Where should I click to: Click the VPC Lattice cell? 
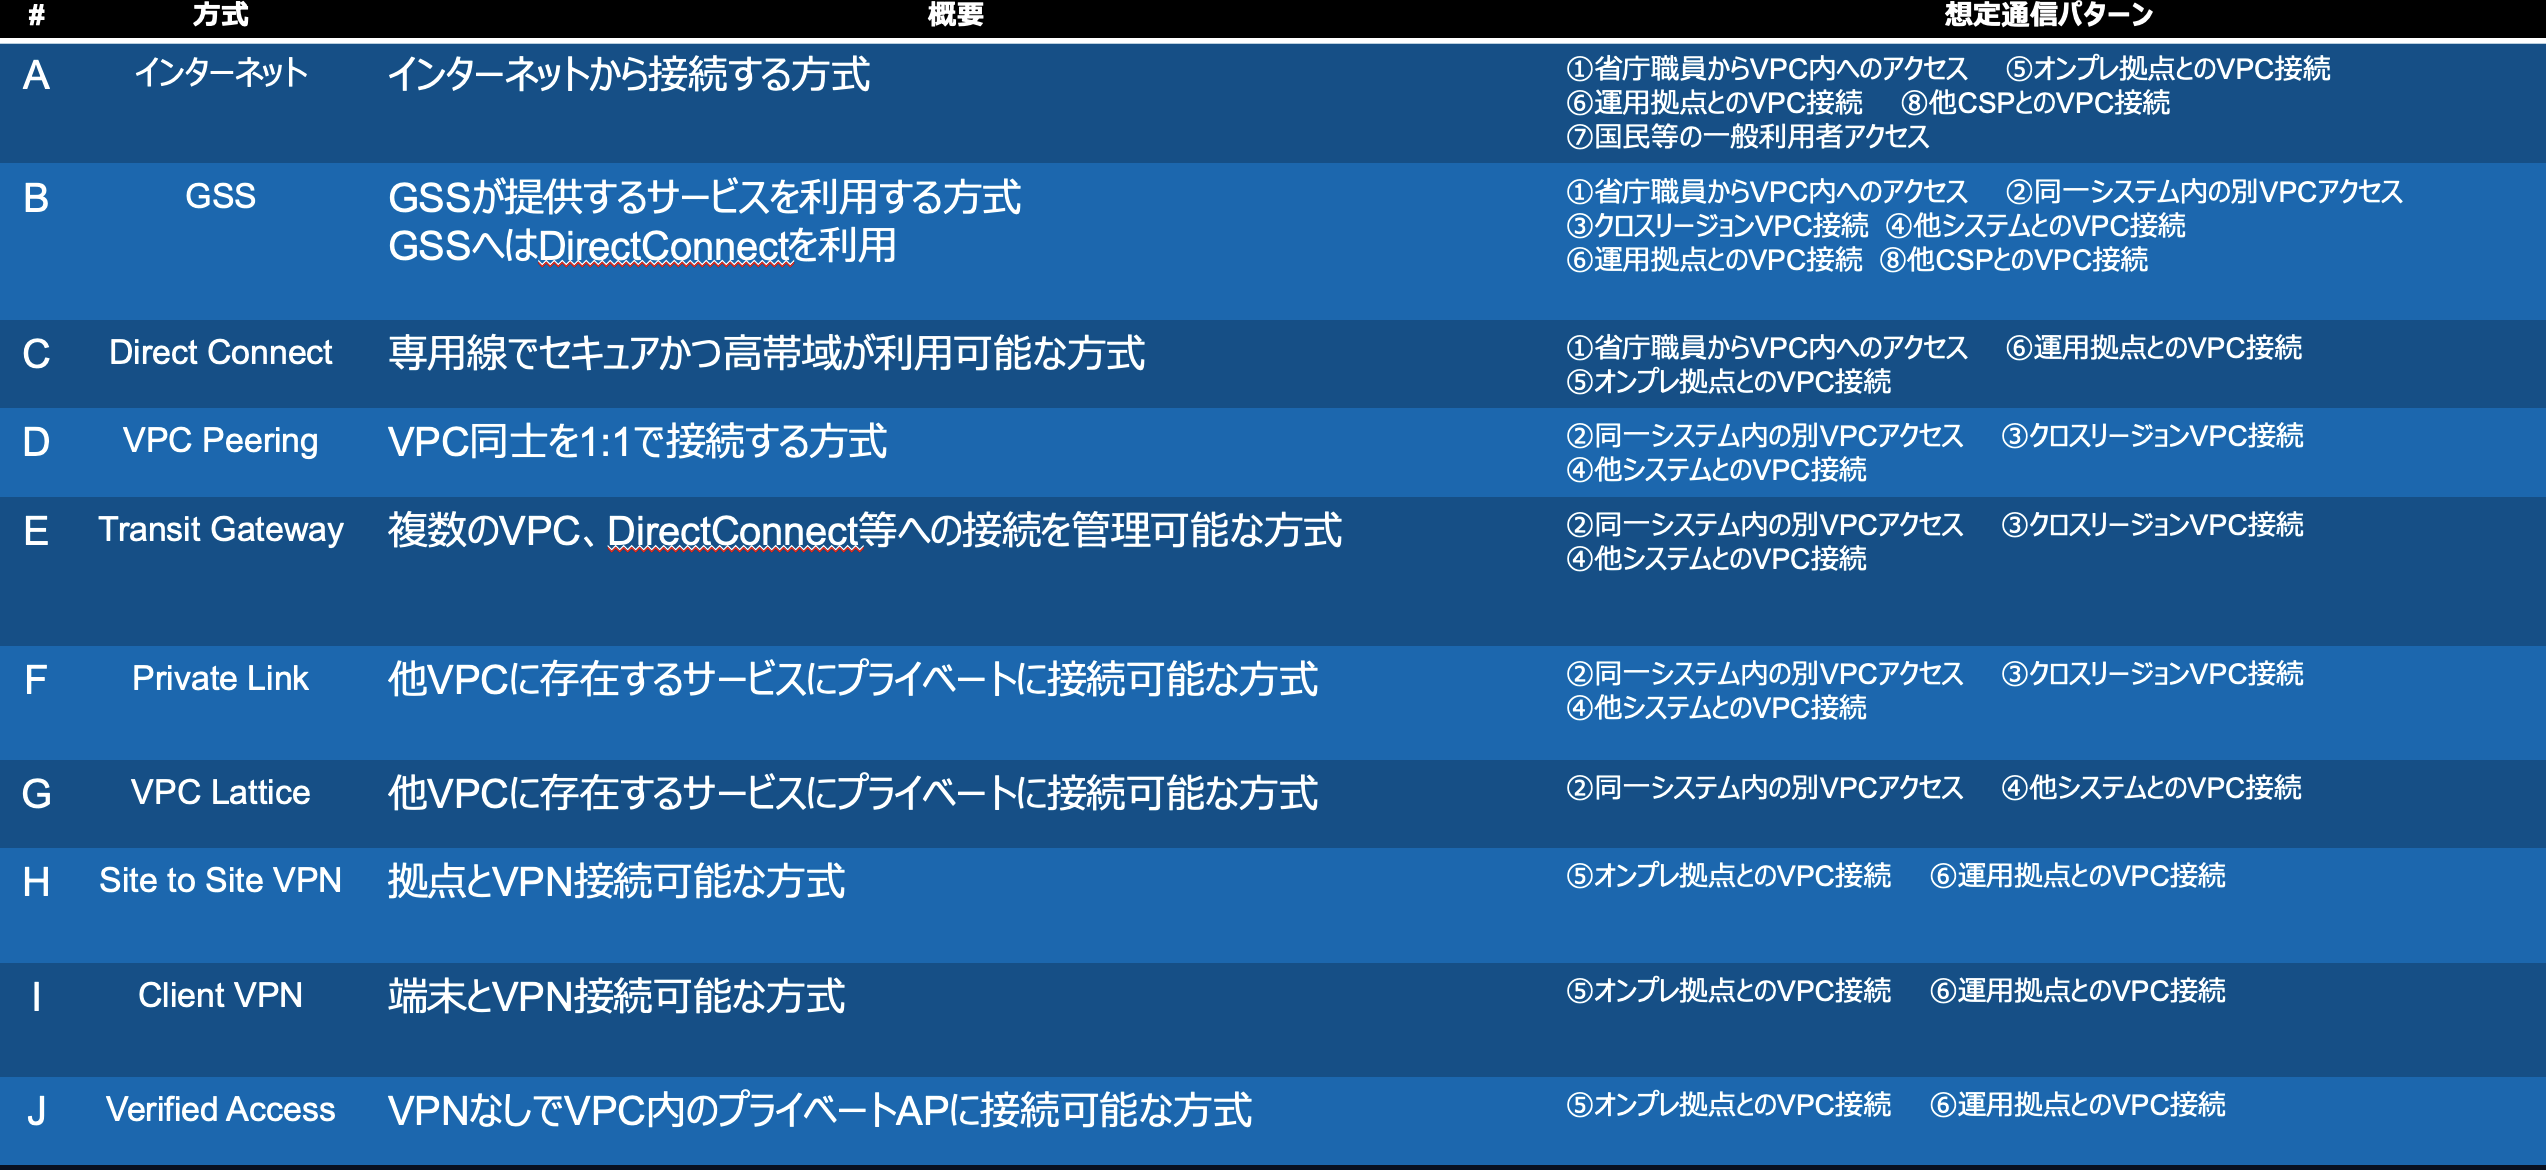[x=220, y=793]
